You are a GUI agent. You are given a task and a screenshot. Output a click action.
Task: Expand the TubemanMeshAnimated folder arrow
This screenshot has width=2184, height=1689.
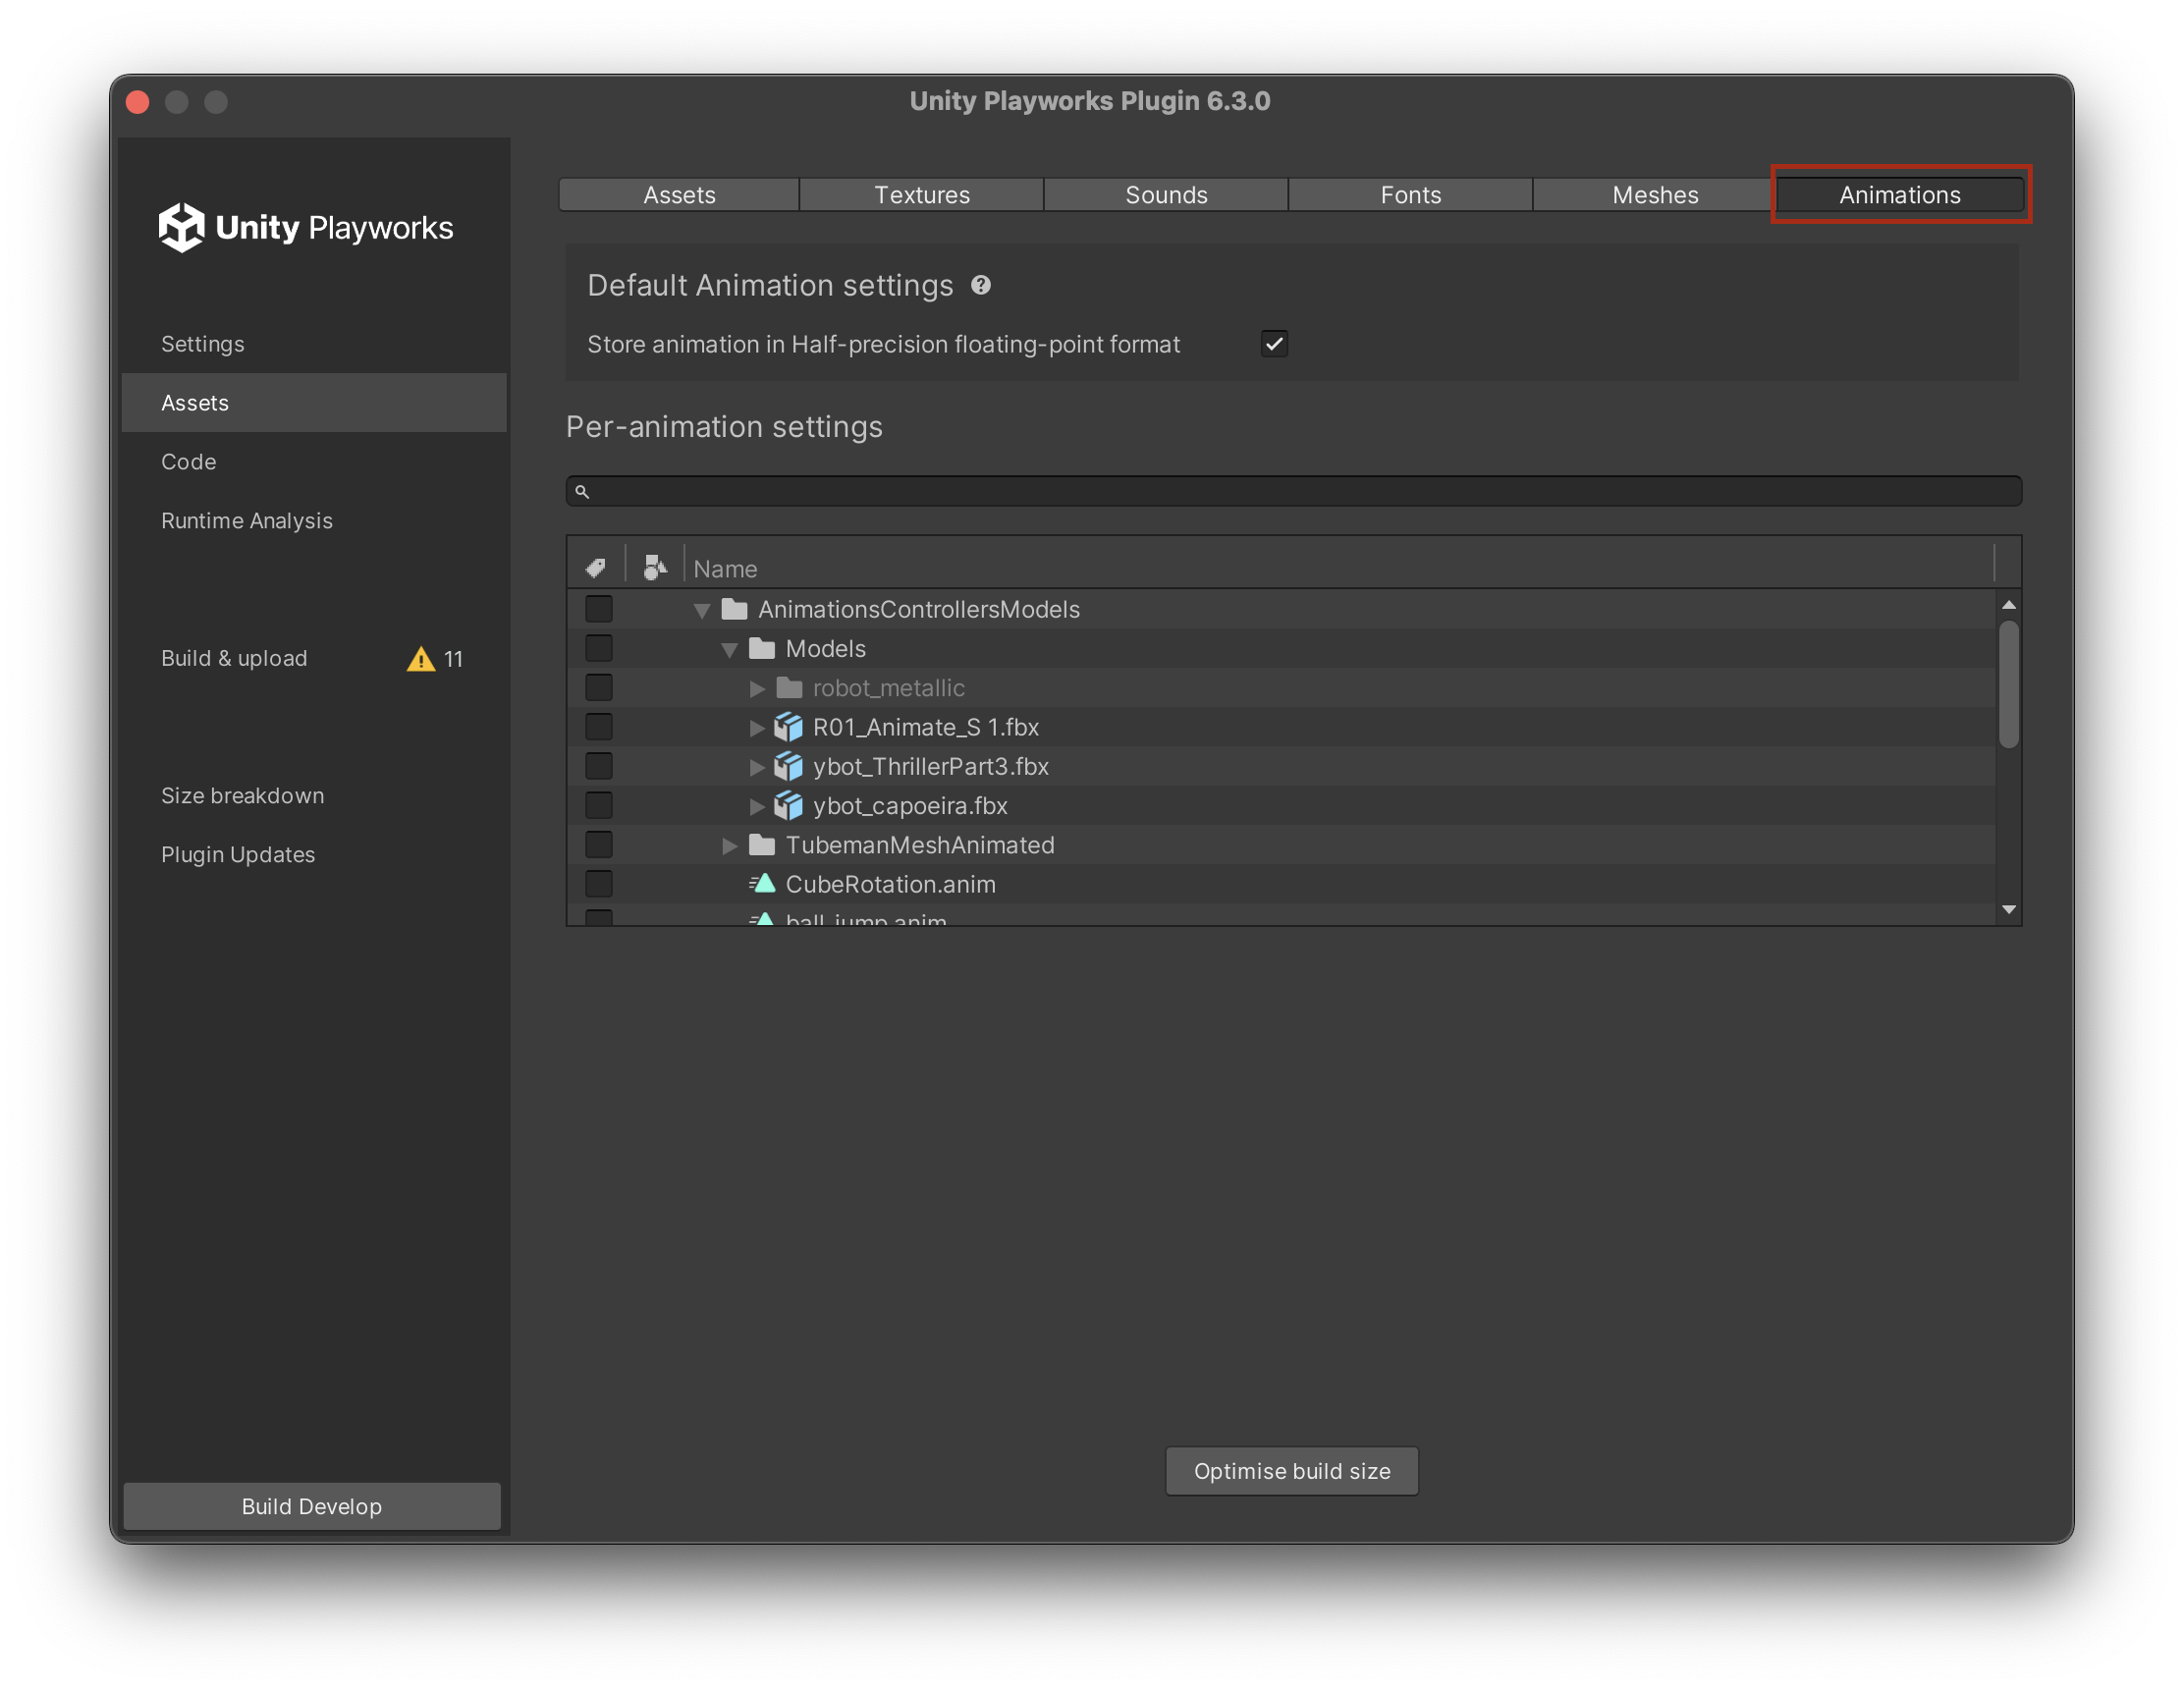(x=730, y=846)
